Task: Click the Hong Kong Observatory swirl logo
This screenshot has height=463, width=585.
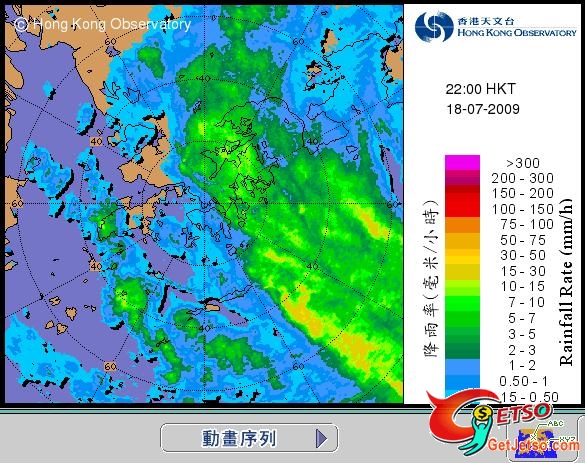Action: (x=433, y=26)
